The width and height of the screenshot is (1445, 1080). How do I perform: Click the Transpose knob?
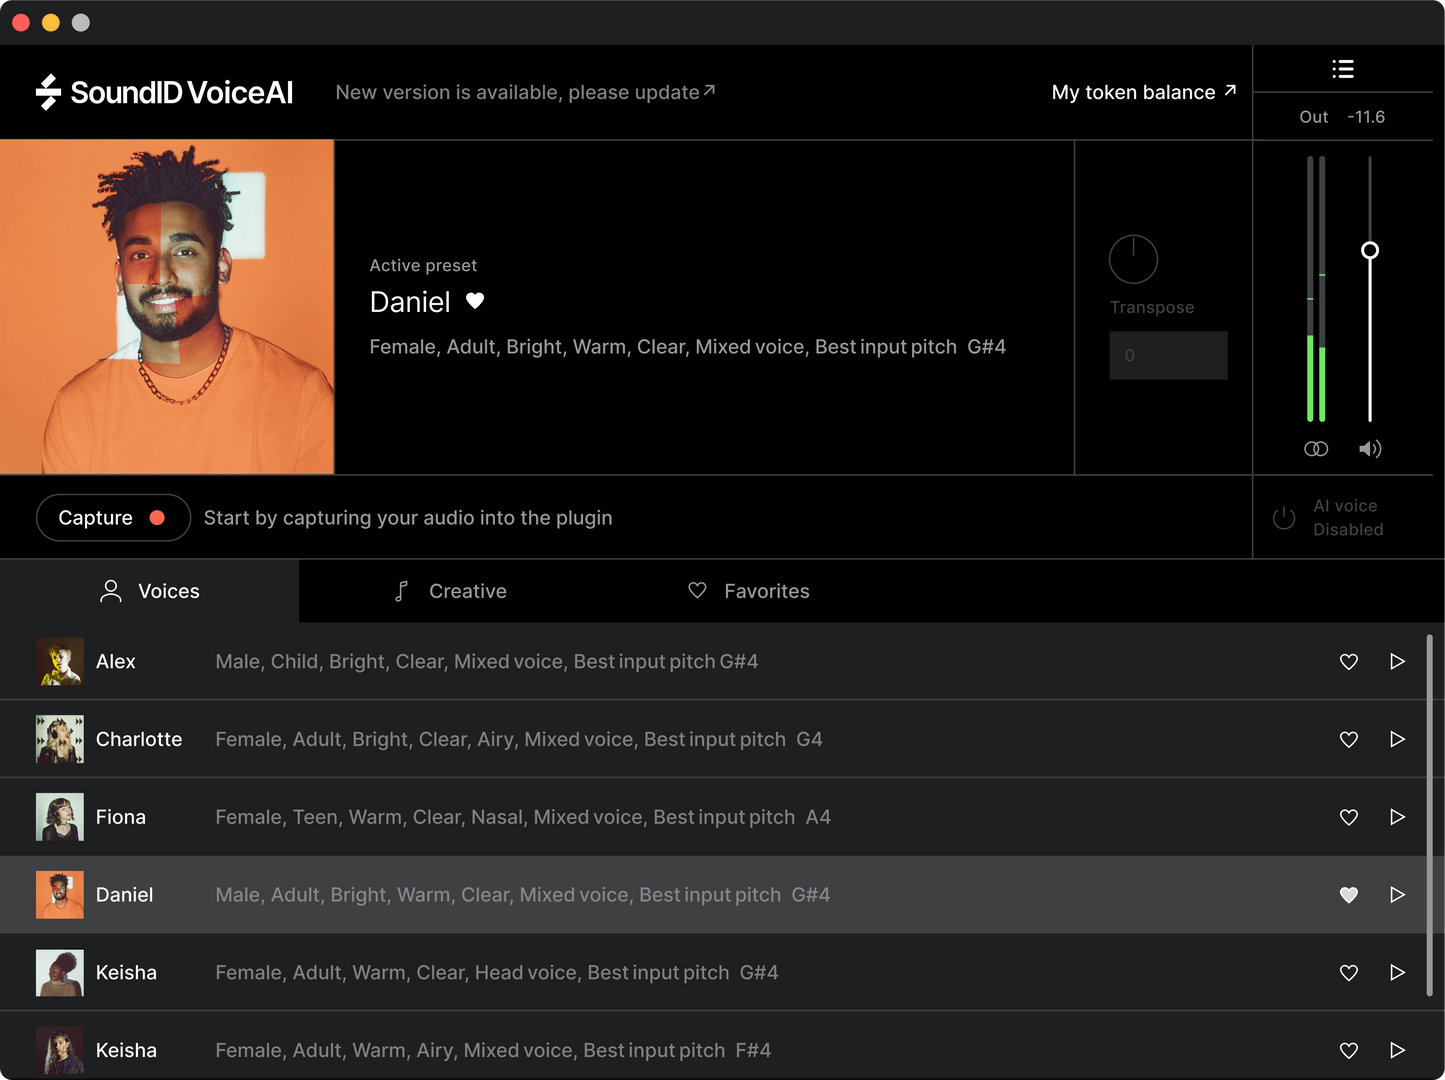1133,258
